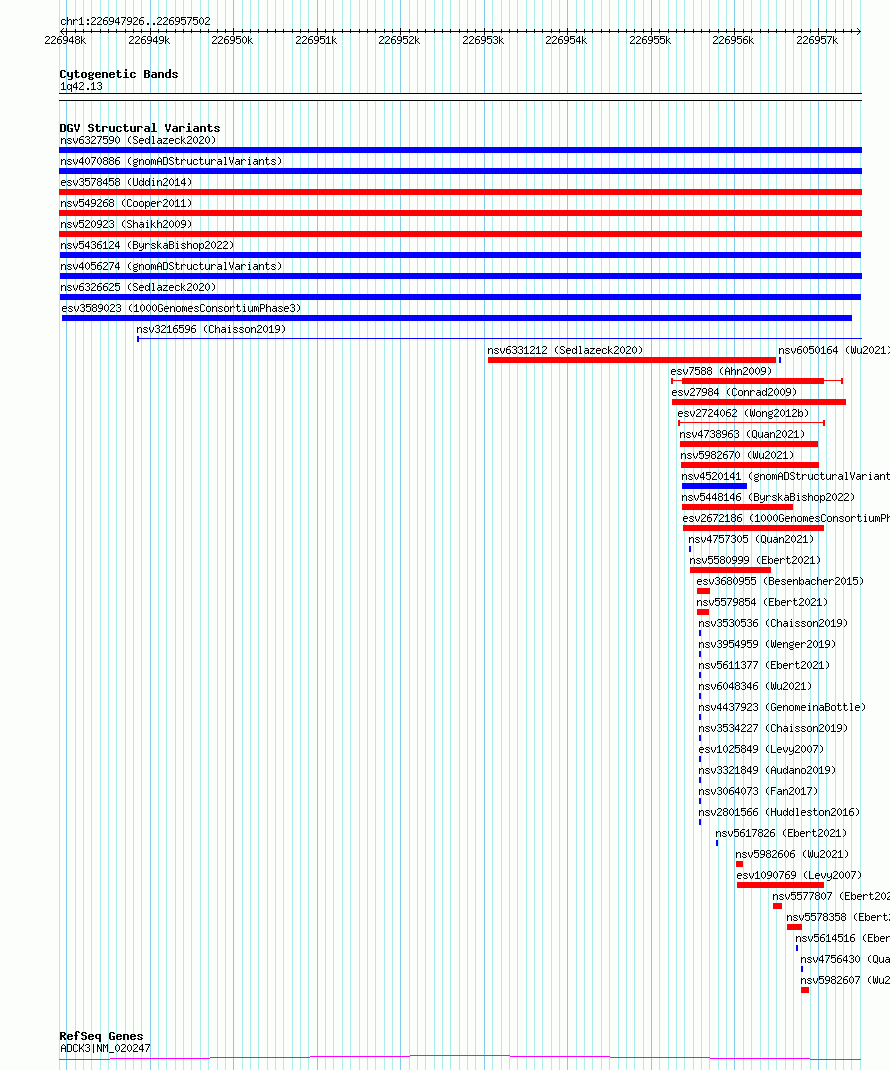Viewport: 890px width, 1070px height.
Task: Click nsv3321849 (Audano2019) label
Action: (x=767, y=770)
